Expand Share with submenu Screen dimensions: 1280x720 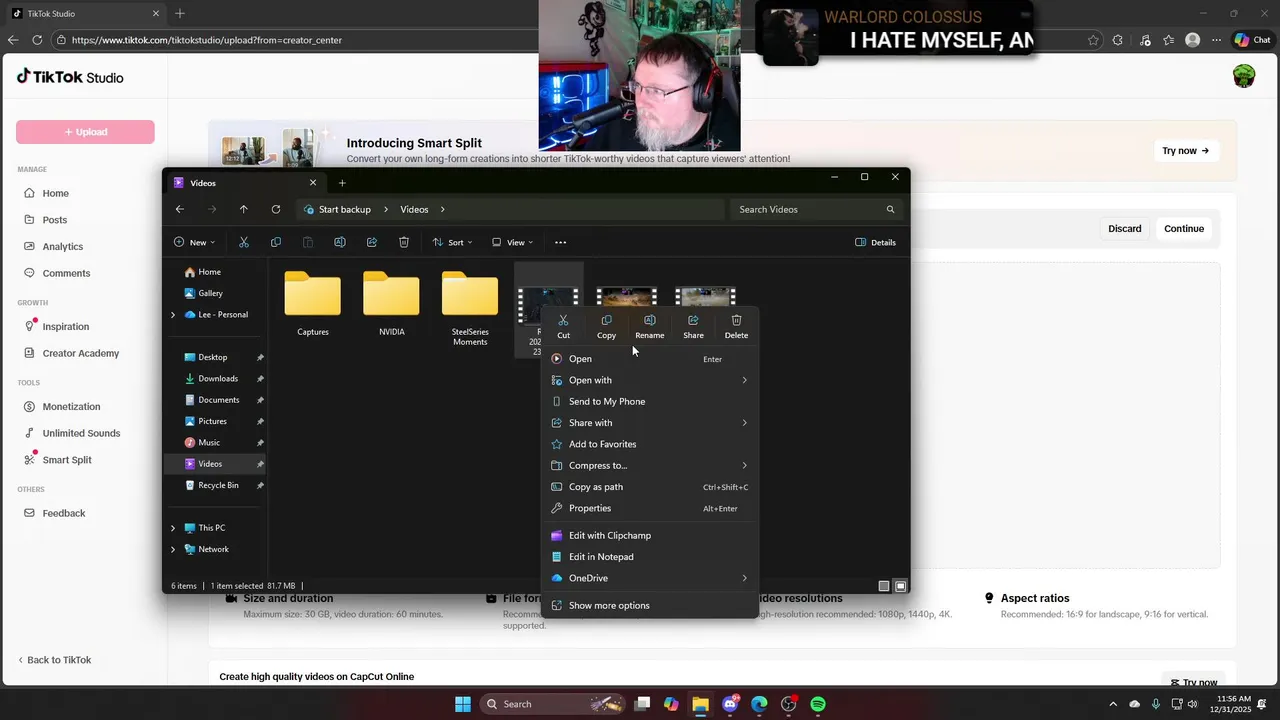(650, 423)
